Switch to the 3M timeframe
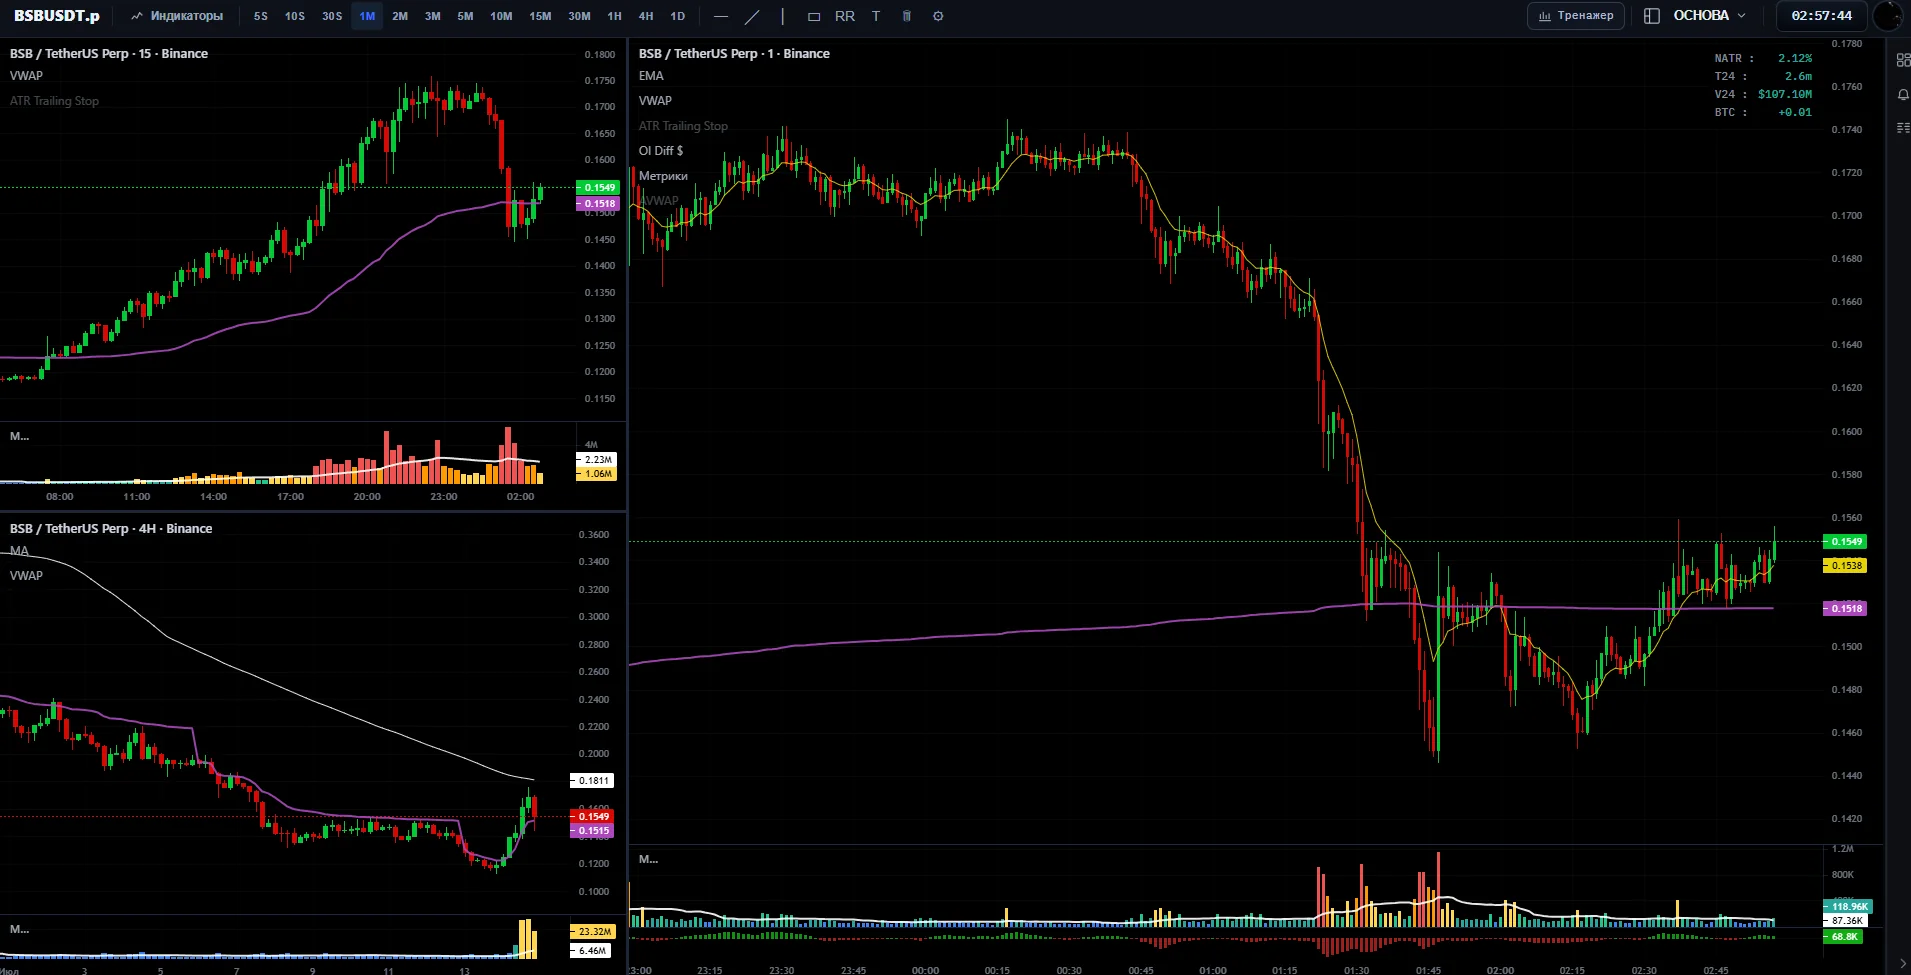This screenshot has height=975, width=1911. [433, 16]
